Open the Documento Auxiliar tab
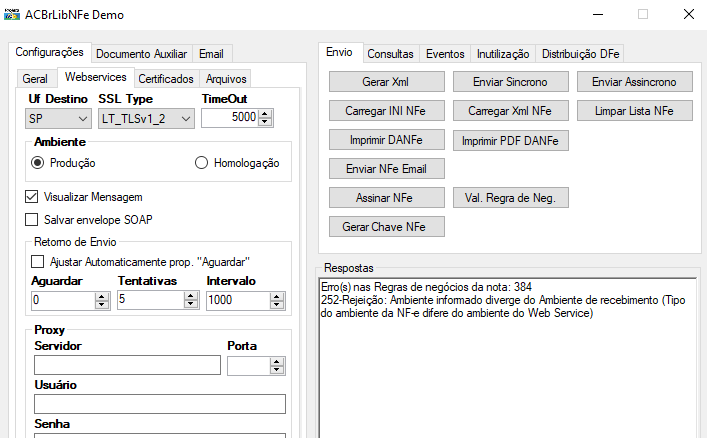 click(142, 54)
